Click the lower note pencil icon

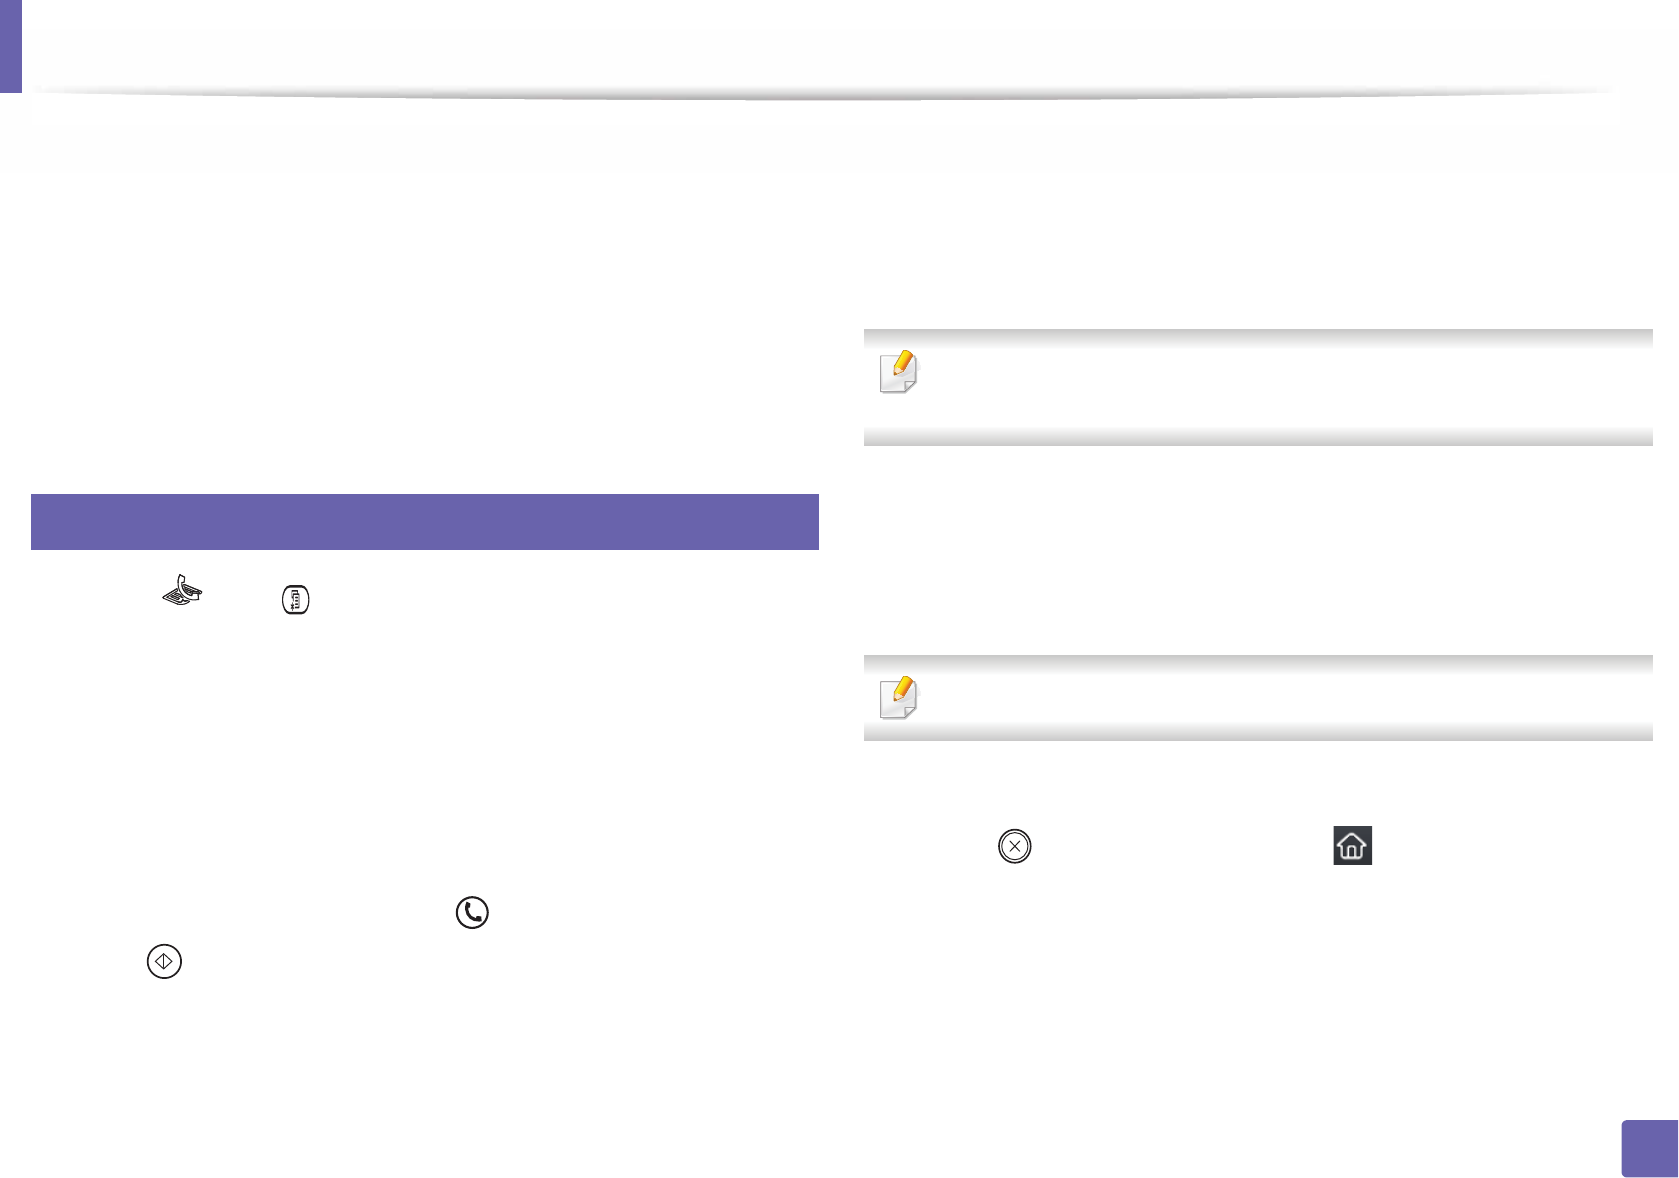coord(898,697)
